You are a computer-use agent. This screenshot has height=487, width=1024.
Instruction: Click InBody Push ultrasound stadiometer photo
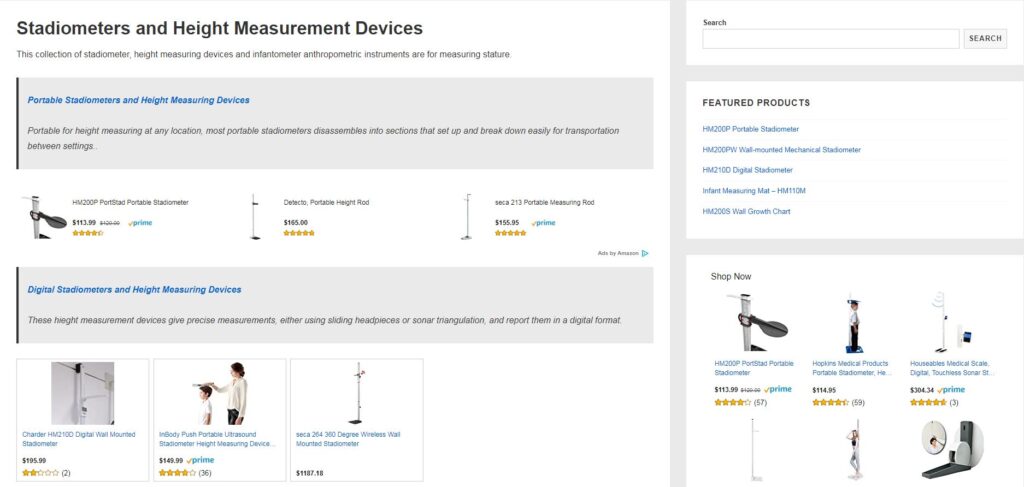221,393
